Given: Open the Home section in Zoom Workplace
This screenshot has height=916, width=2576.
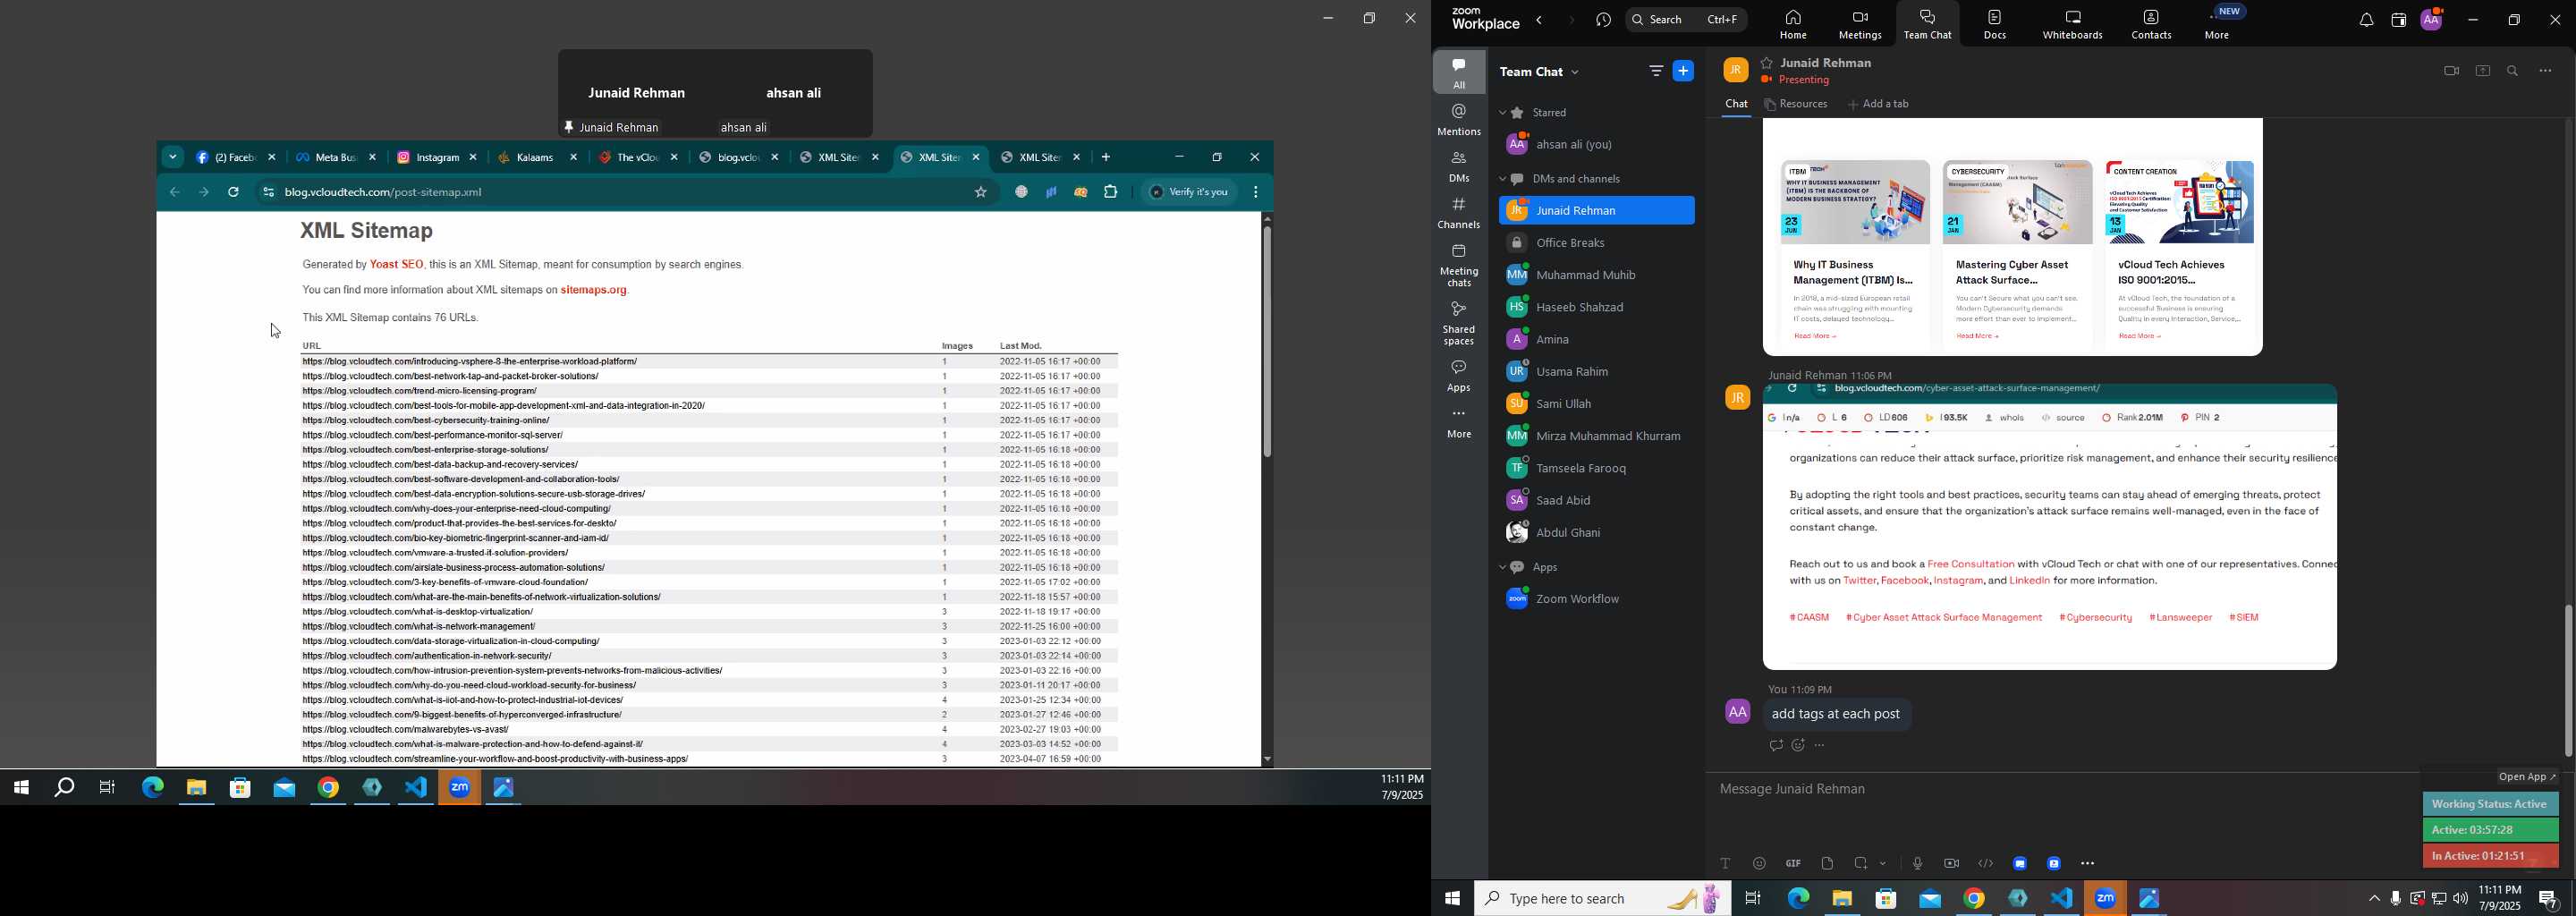Looking at the screenshot, I should pyautogui.click(x=1792, y=24).
